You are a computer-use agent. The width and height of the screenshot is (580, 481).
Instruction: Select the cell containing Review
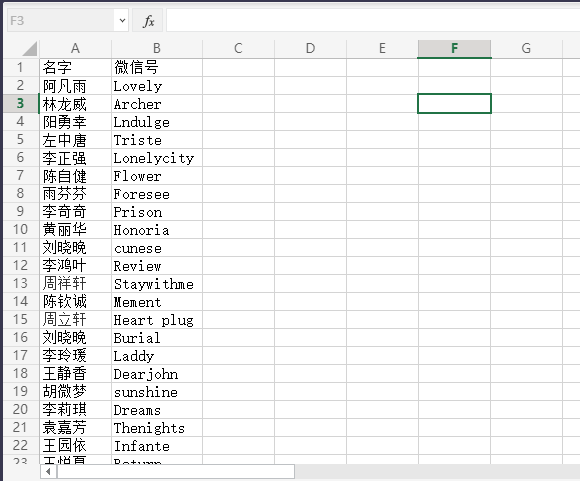(157, 265)
